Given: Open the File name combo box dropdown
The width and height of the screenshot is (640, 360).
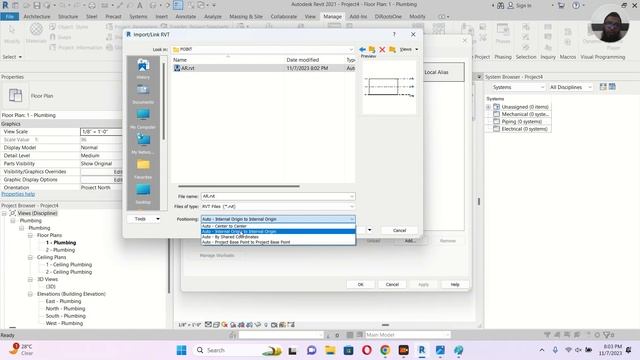Looking at the screenshot, I should [351, 196].
